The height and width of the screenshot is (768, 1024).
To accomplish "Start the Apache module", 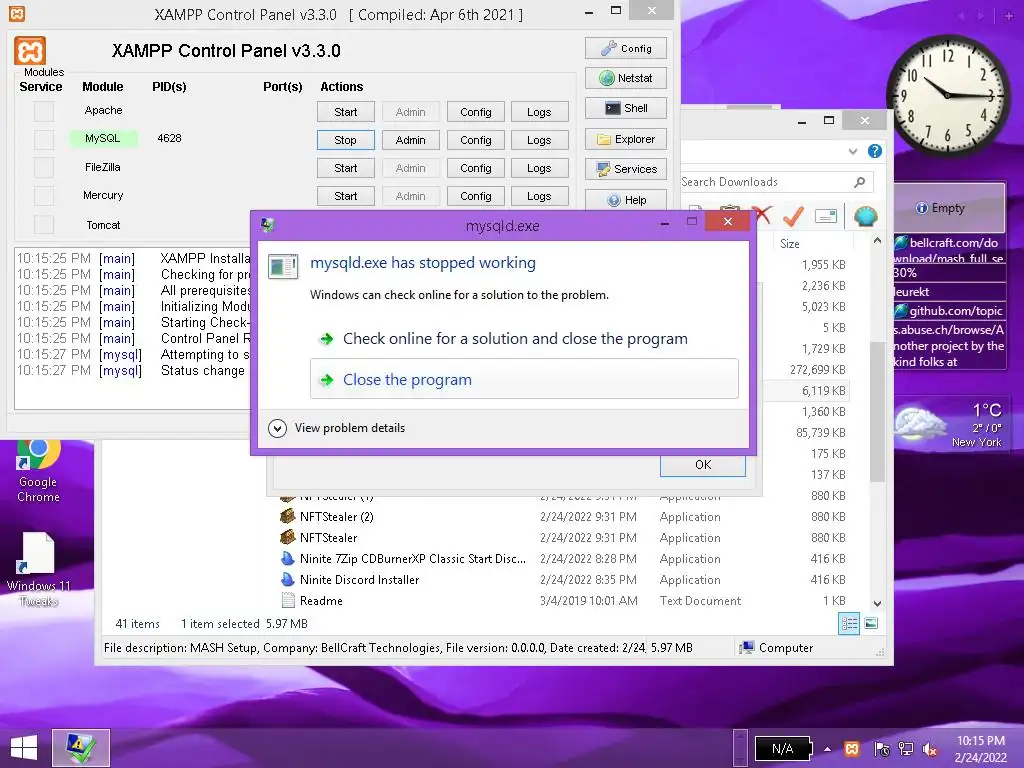I will point(345,112).
